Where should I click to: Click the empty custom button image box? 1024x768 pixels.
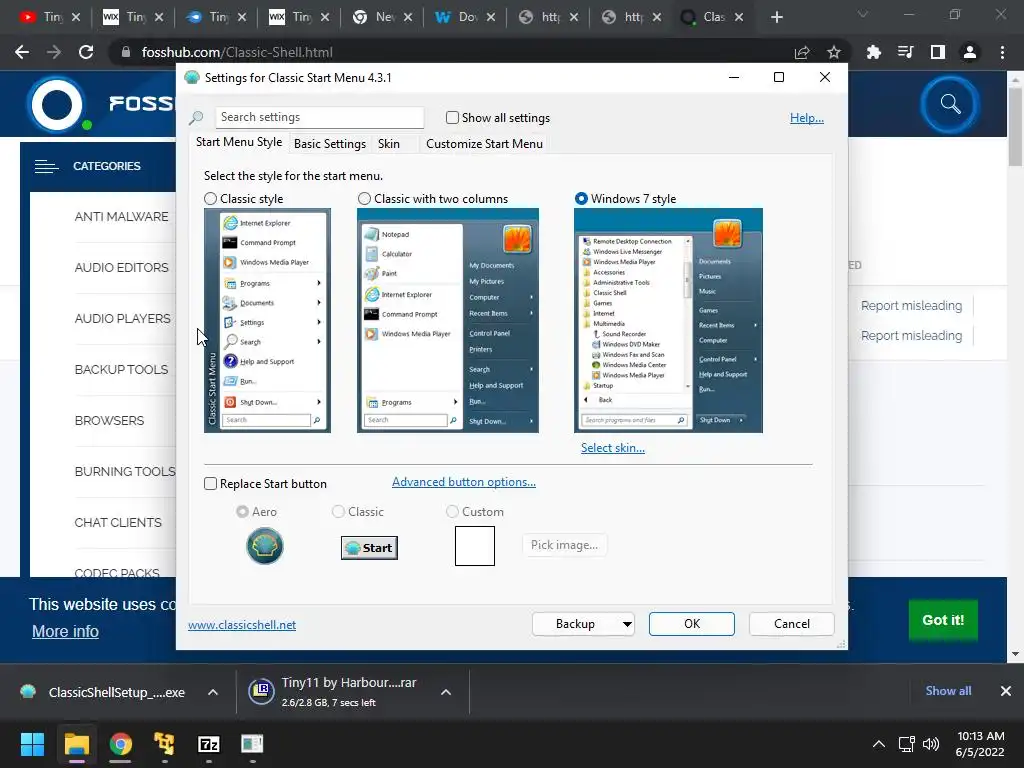475,546
